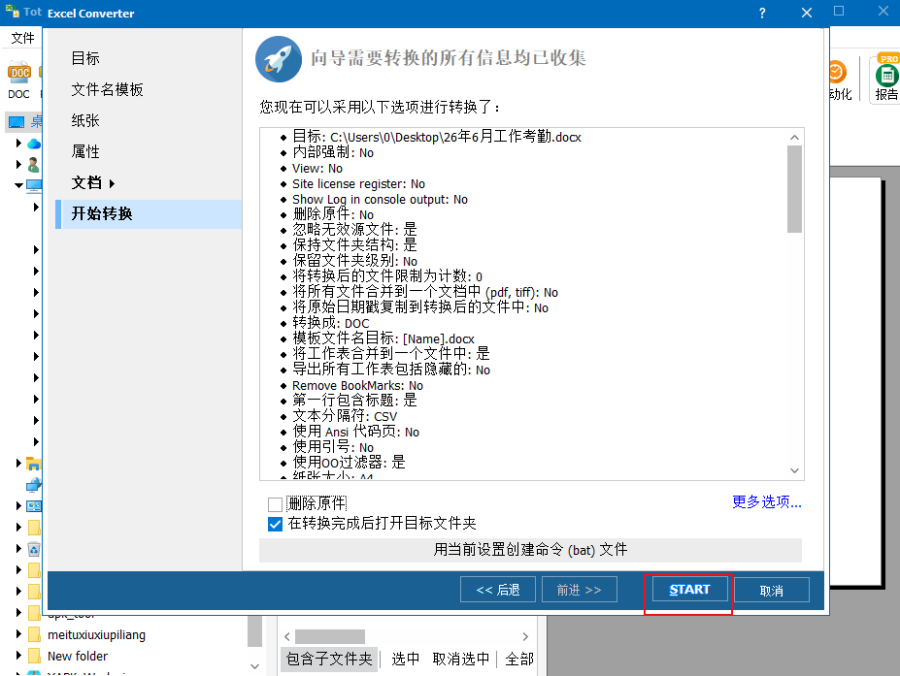Collapse the This PC tree node arrow
900x676 pixels.
[18, 185]
